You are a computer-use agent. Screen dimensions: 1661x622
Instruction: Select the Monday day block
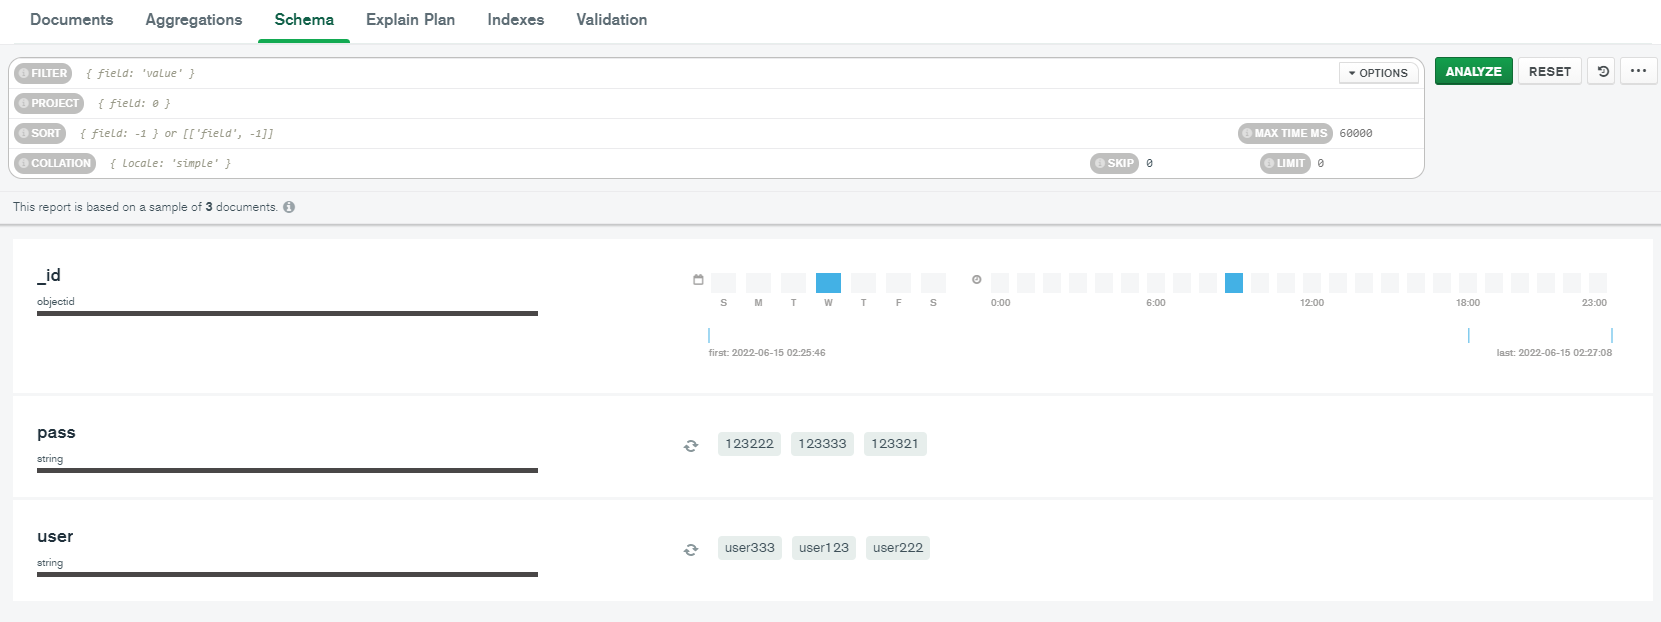pyautogui.click(x=758, y=283)
